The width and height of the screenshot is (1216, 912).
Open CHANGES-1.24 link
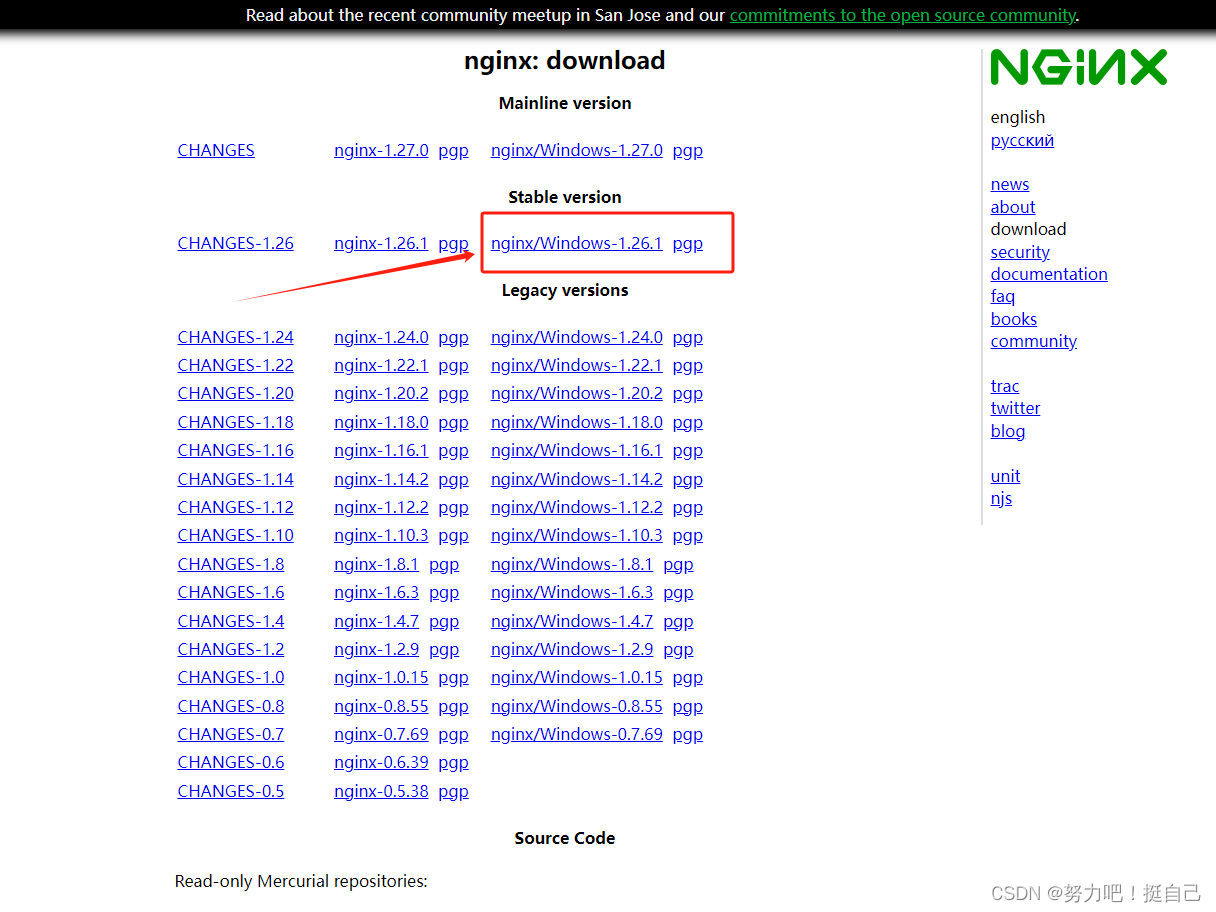[x=236, y=337]
